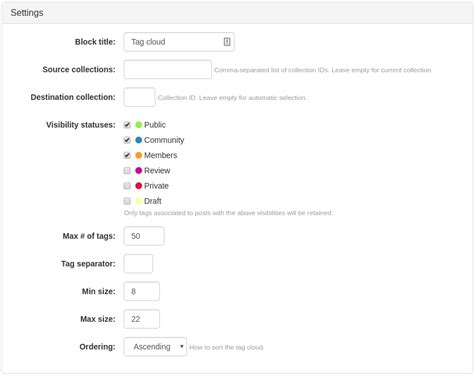Click the Community label text
474x376 pixels.
point(164,140)
